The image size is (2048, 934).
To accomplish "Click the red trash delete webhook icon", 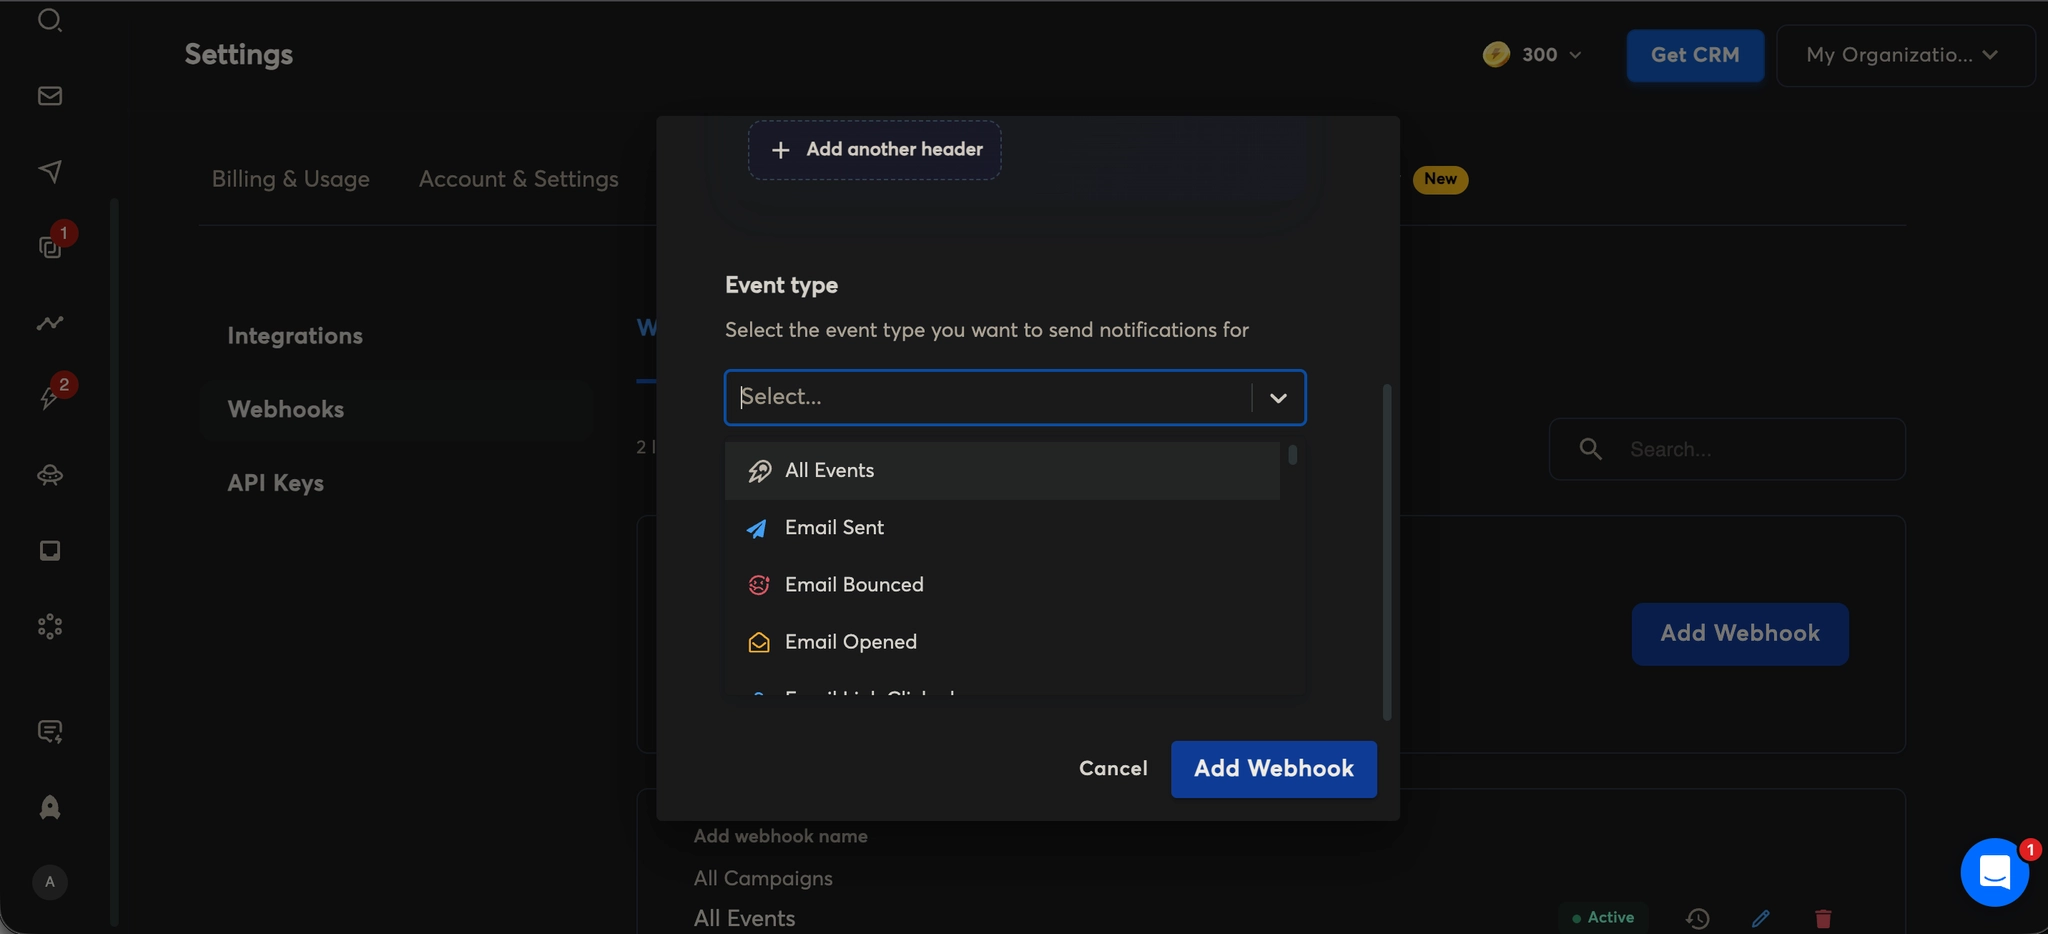I will coord(1823,918).
